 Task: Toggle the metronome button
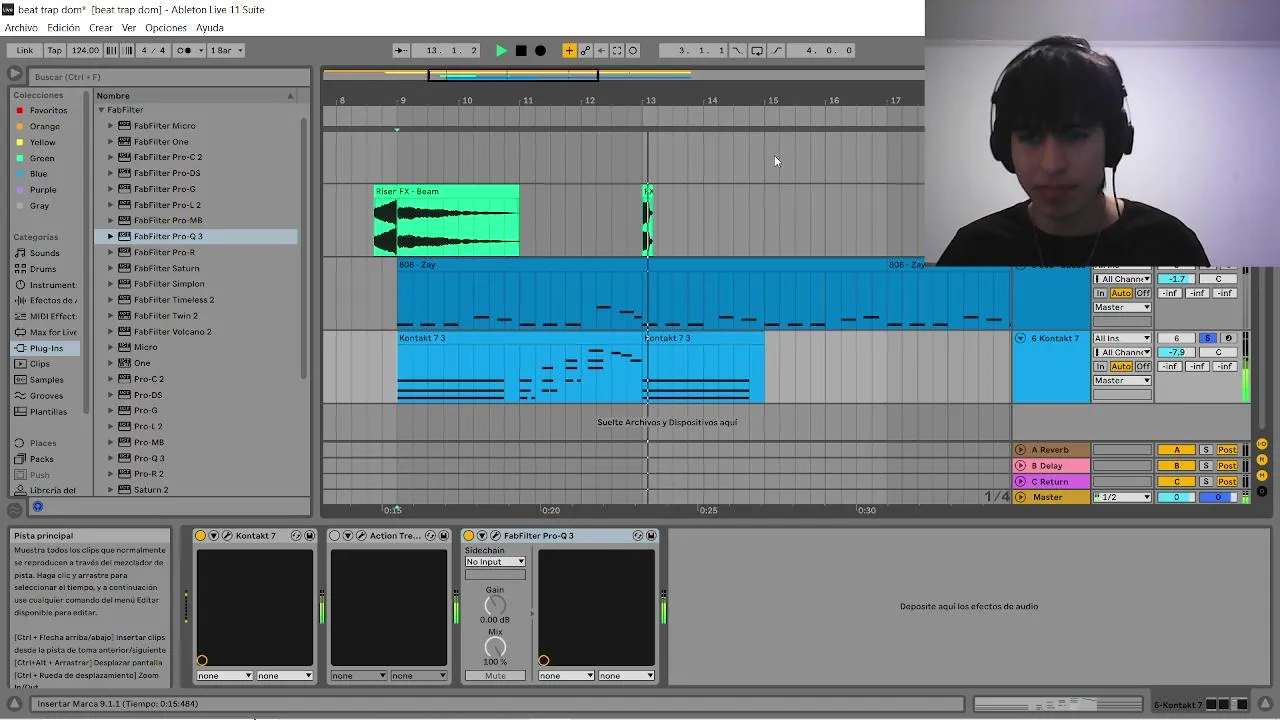187,50
